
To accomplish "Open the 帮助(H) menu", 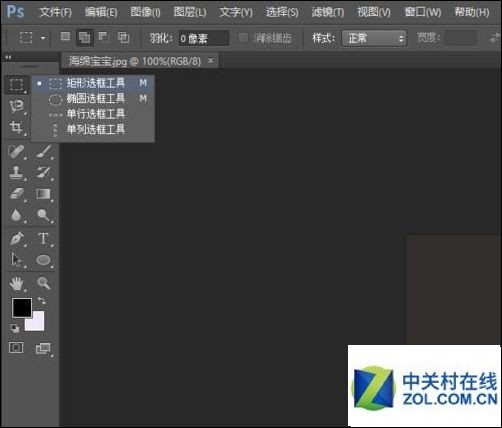I will (472, 12).
